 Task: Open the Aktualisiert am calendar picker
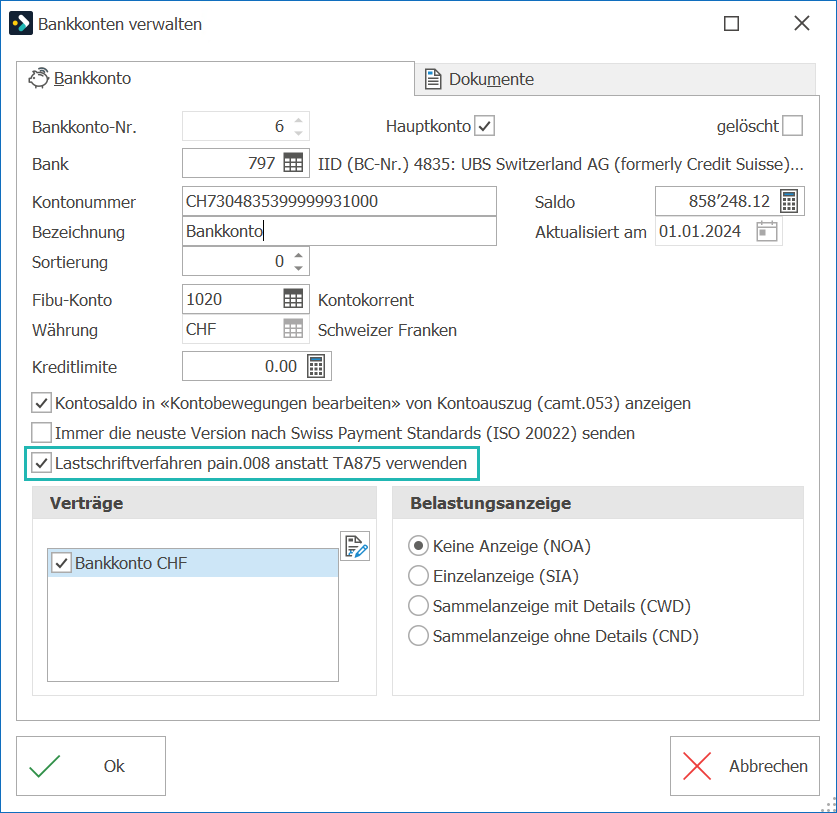[767, 231]
